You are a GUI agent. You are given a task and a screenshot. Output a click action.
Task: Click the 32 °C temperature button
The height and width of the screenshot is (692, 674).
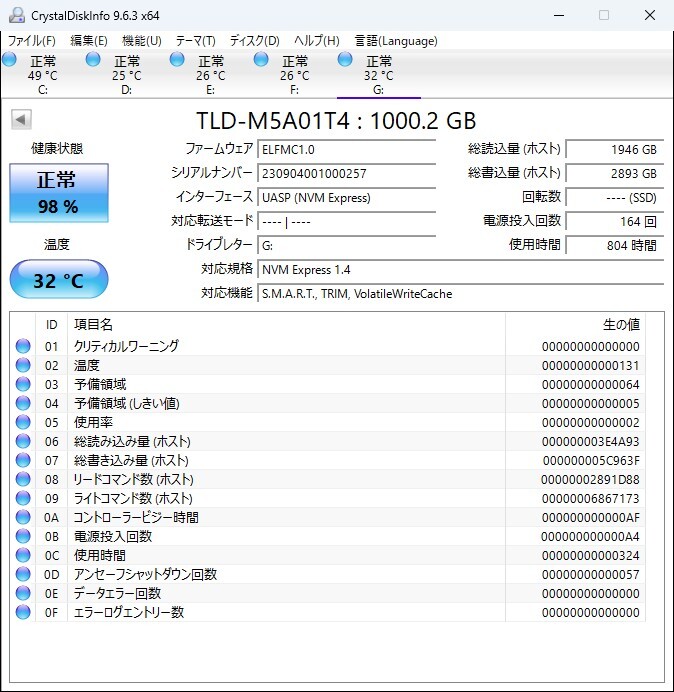click(59, 280)
